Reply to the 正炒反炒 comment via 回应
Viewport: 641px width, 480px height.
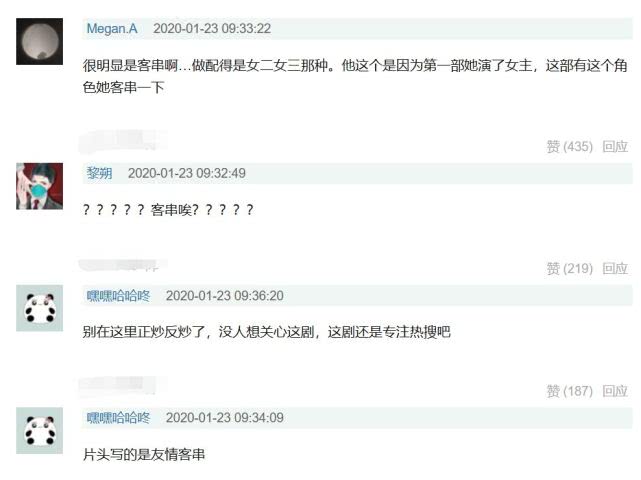(x=615, y=391)
